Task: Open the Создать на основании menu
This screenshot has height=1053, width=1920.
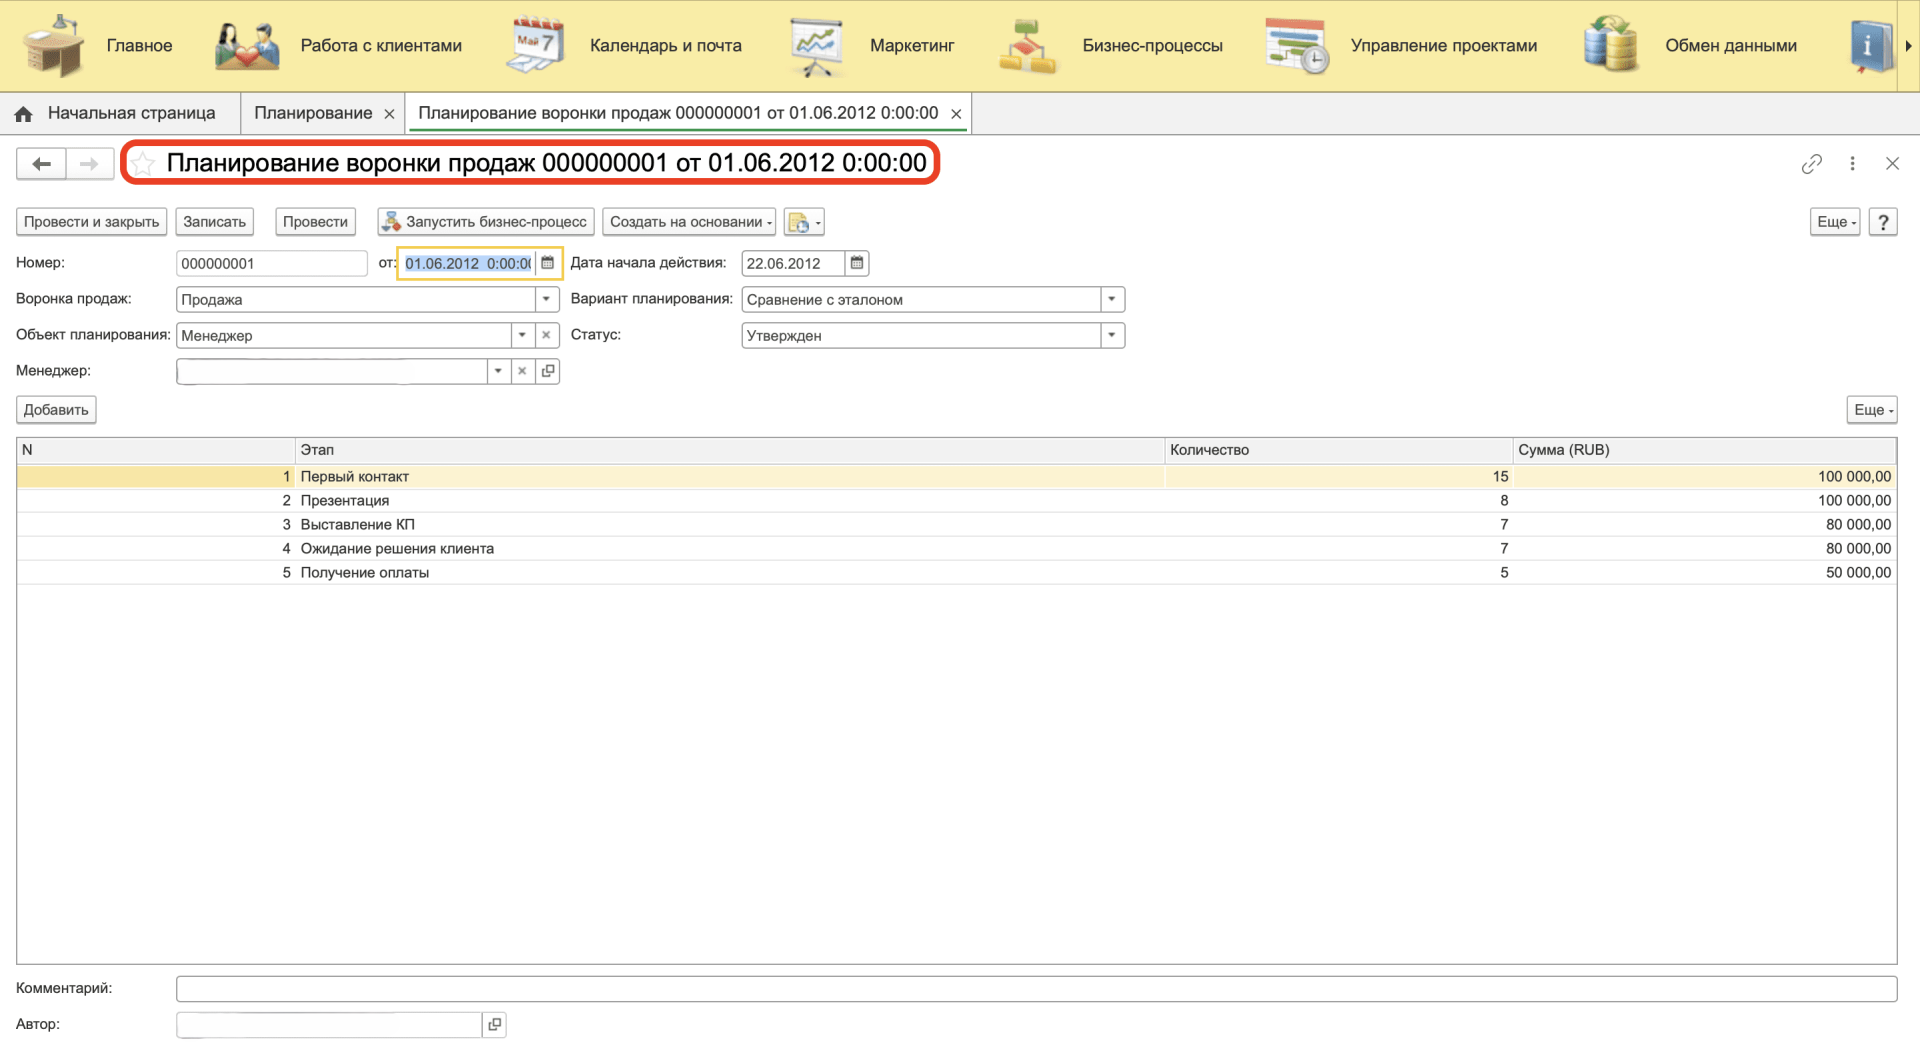Action: point(689,222)
